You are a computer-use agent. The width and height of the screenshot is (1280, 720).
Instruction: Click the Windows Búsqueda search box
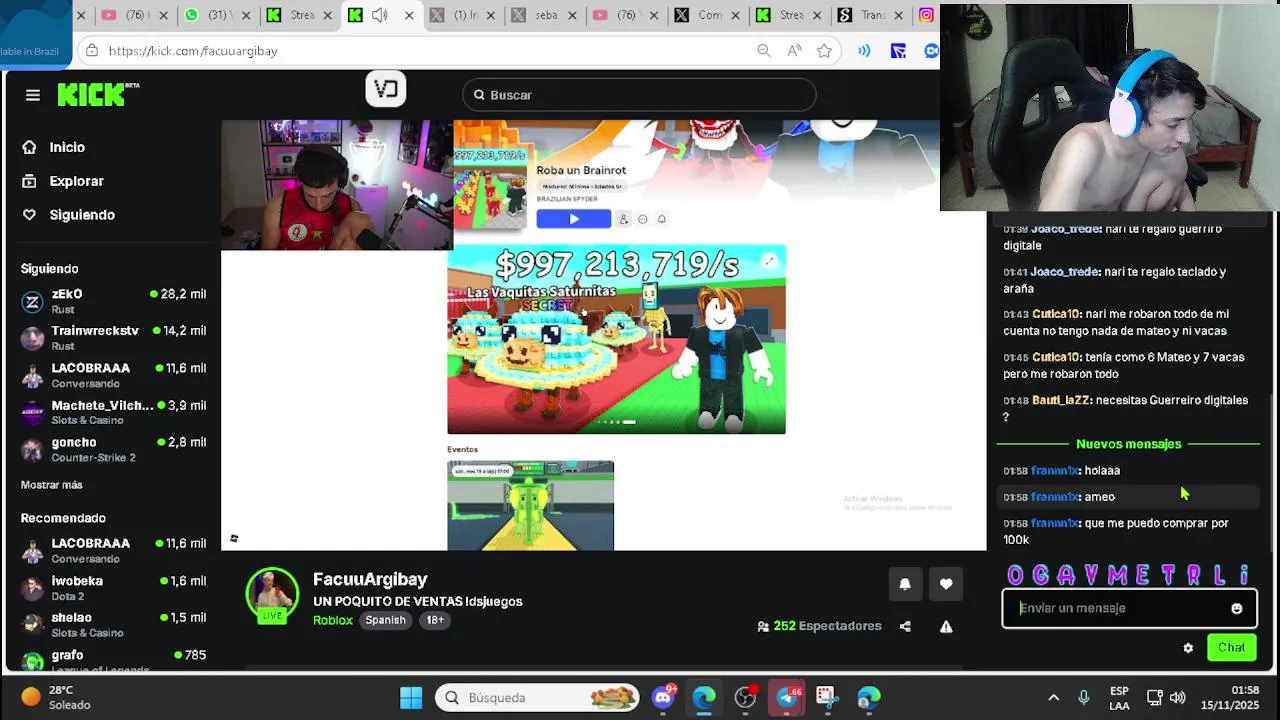[x=537, y=697]
